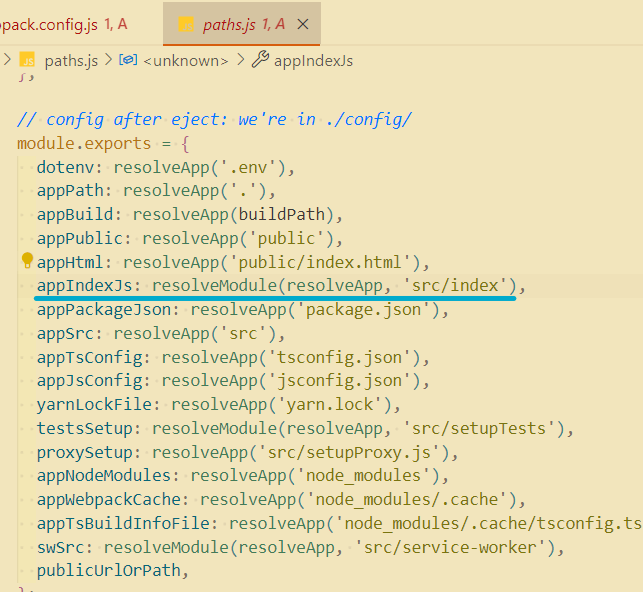Open the <unknown> breadcrumb segment

185,61
